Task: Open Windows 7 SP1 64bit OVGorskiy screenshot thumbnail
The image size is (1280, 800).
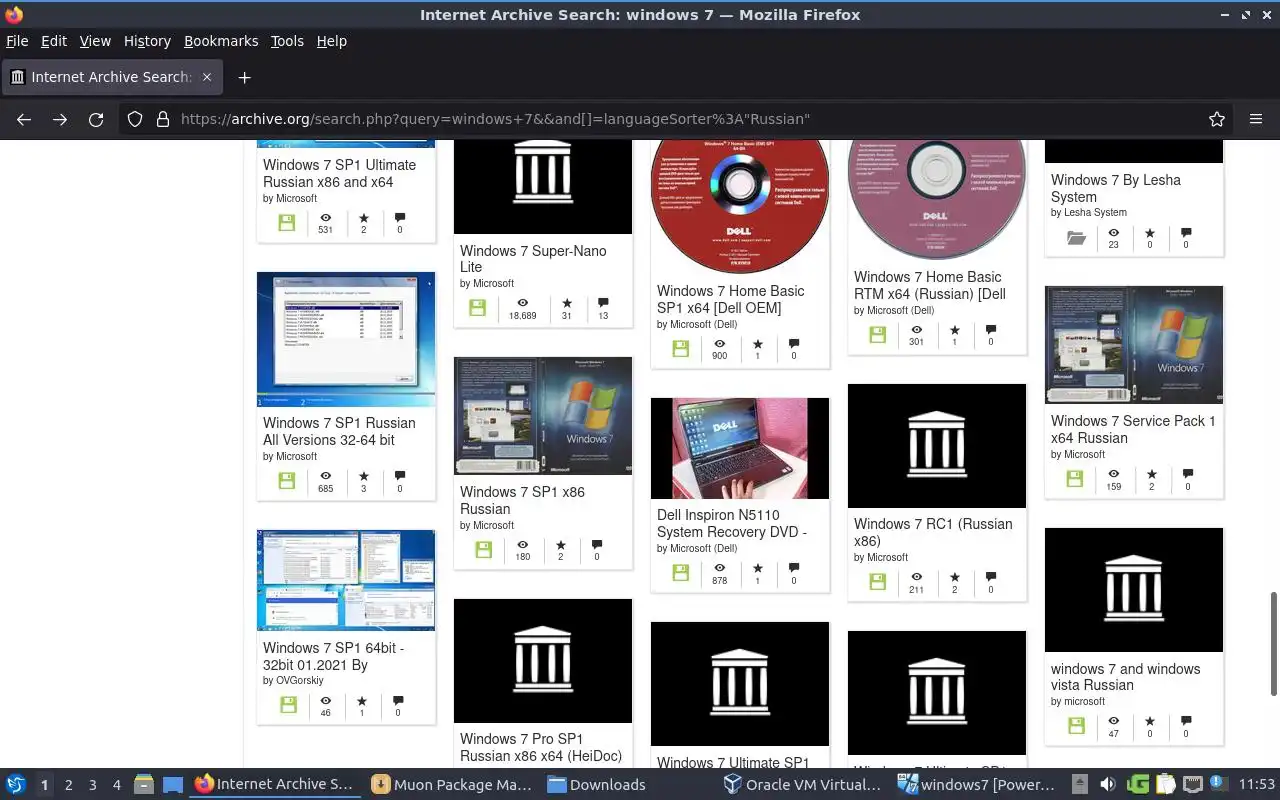Action: click(x=346, y=580)
